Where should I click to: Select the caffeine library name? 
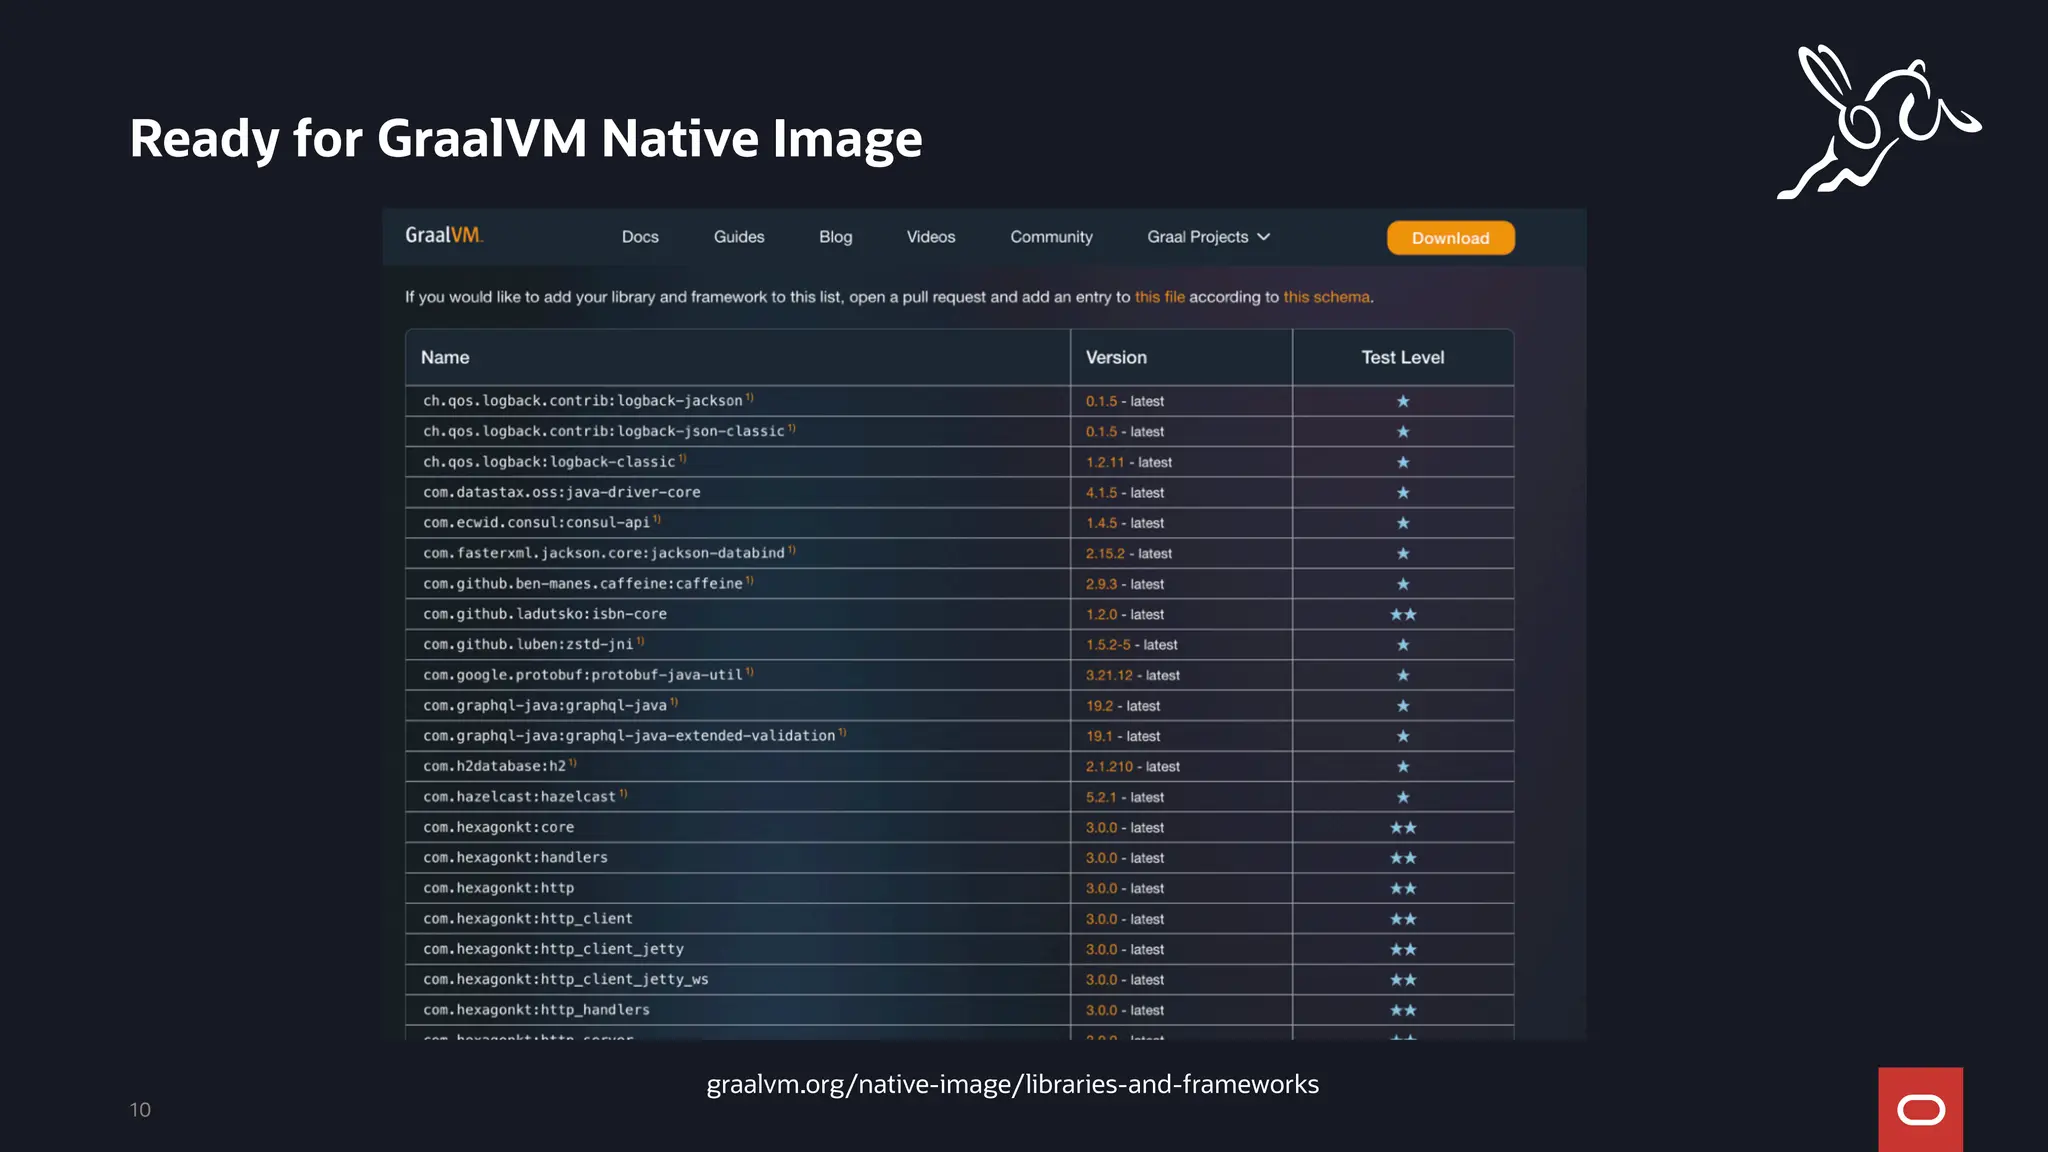coord(583,584)
